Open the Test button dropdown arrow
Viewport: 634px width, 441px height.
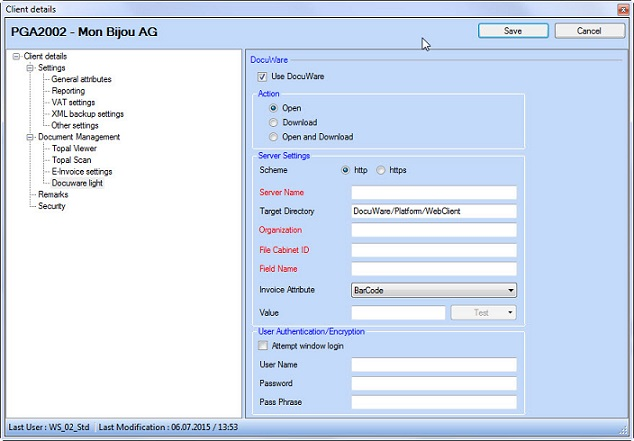(x=511, y=313)
